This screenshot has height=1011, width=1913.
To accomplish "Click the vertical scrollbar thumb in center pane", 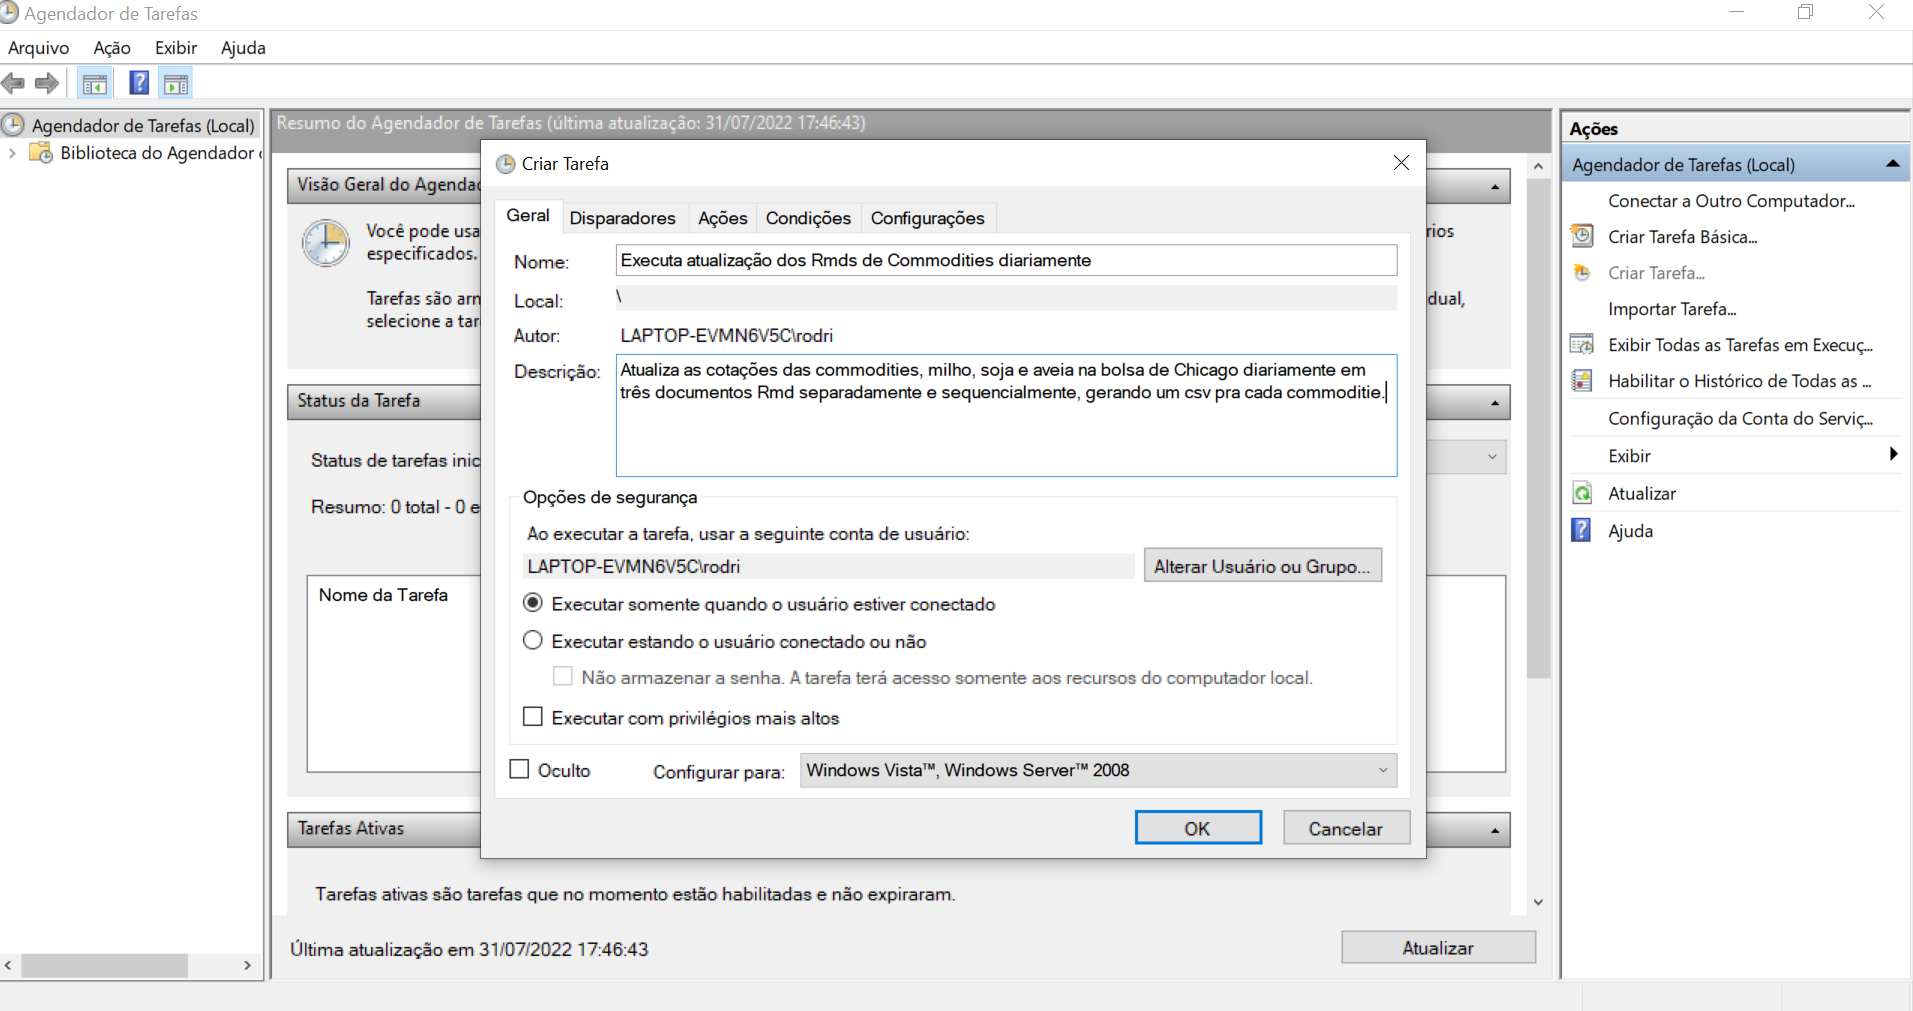I will (x=1538, y=428).
